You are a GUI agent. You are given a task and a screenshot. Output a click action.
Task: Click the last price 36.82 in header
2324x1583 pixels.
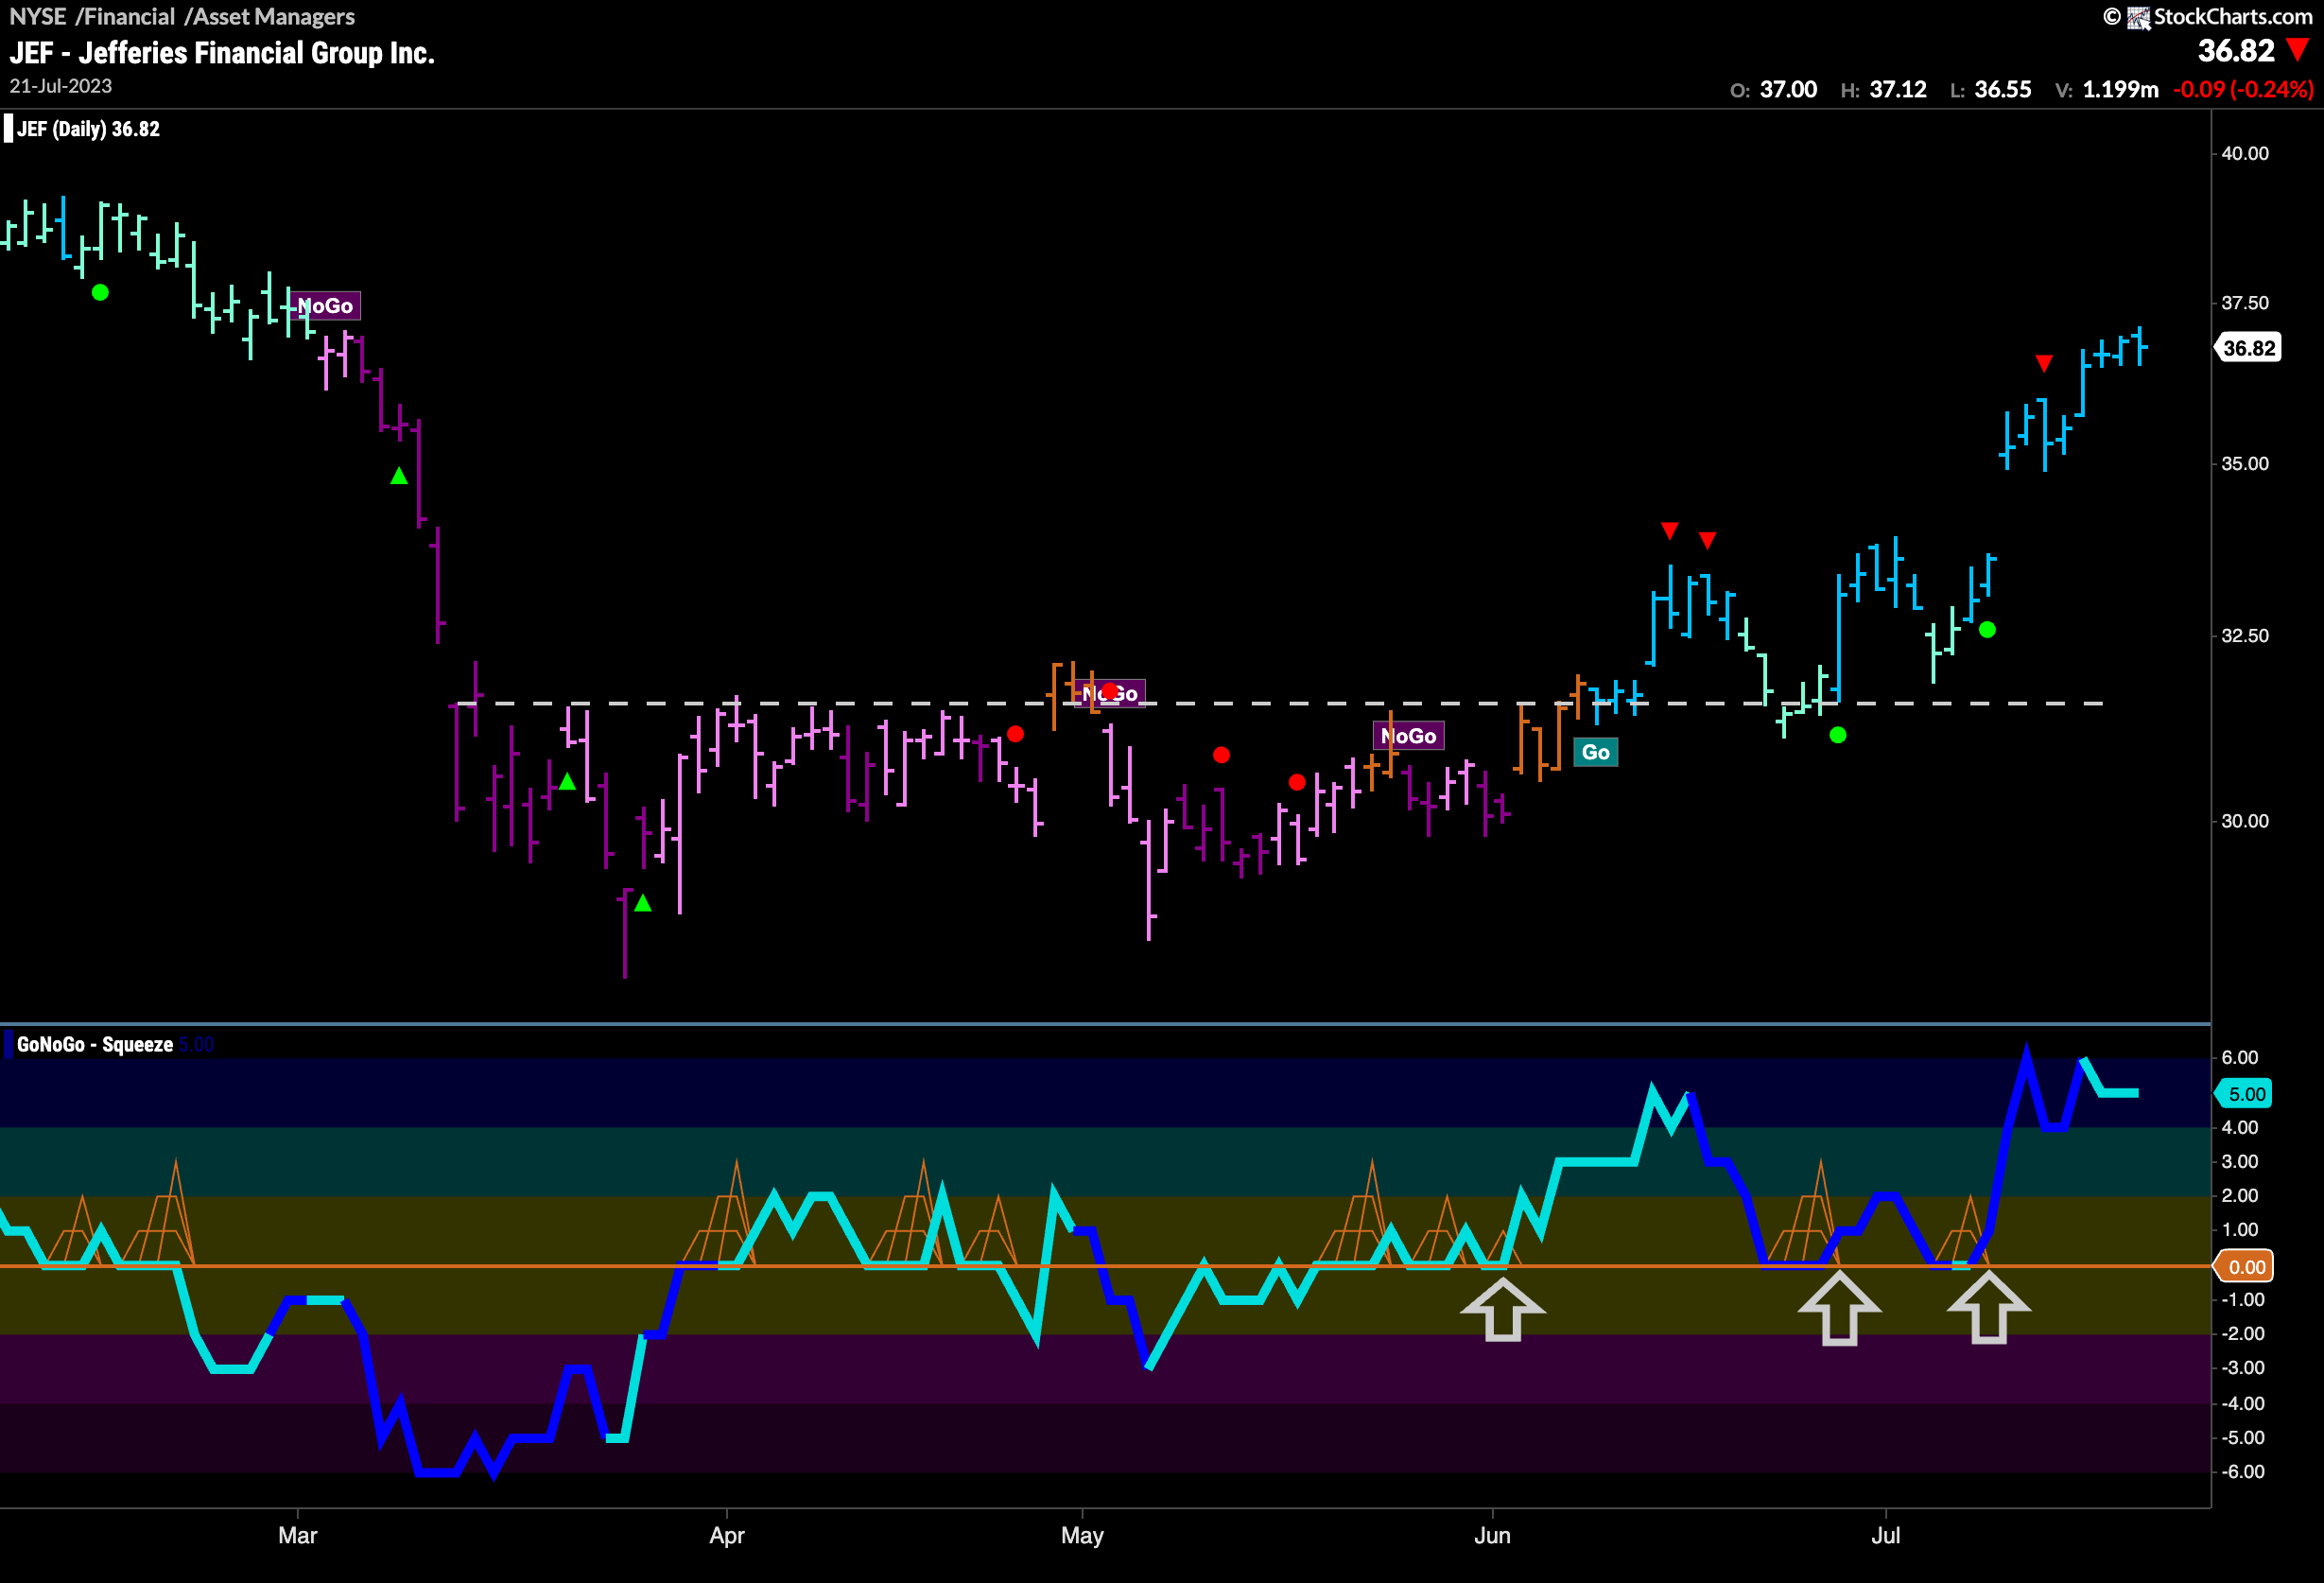coord(2236,50)
